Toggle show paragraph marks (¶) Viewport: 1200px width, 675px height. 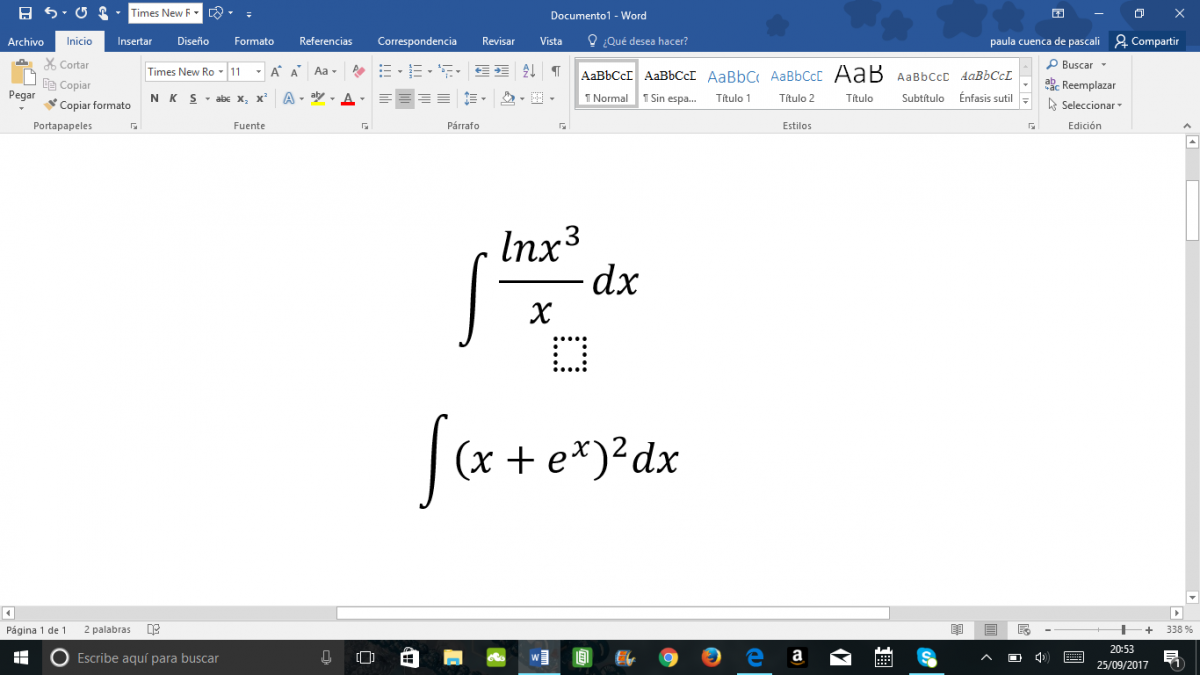coord(556,72)
